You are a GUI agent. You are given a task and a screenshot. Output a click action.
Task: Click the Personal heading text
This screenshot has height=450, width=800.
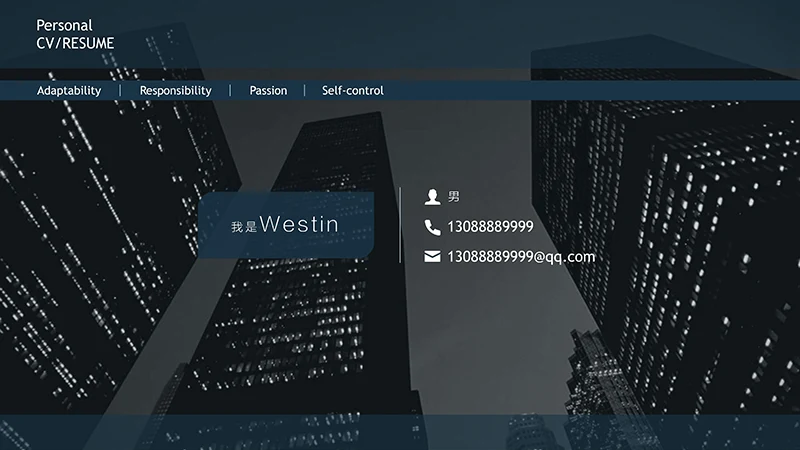tap(64, 25)
